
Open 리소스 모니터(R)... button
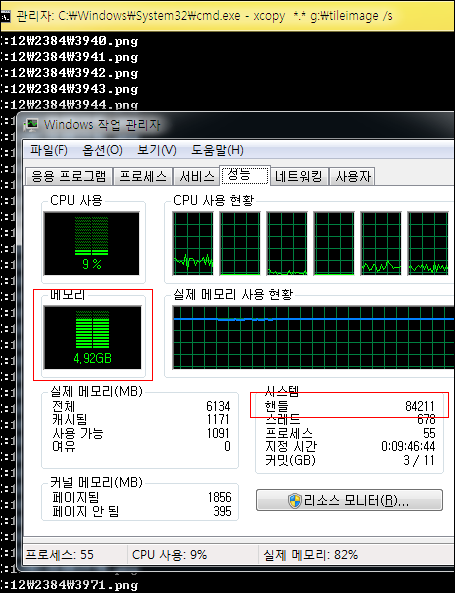[x=349, y=500]
